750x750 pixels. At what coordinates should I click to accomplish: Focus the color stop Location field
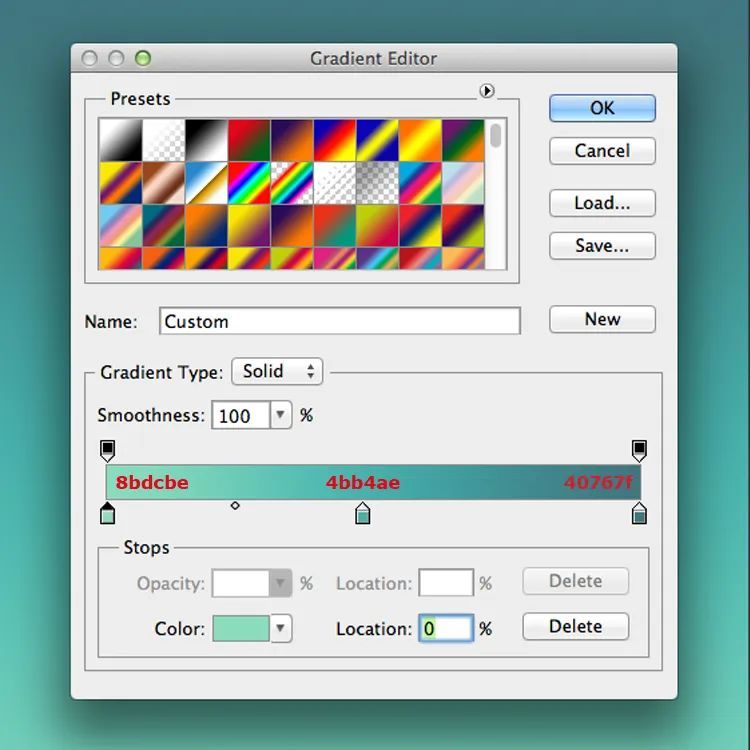click(446, 629)
